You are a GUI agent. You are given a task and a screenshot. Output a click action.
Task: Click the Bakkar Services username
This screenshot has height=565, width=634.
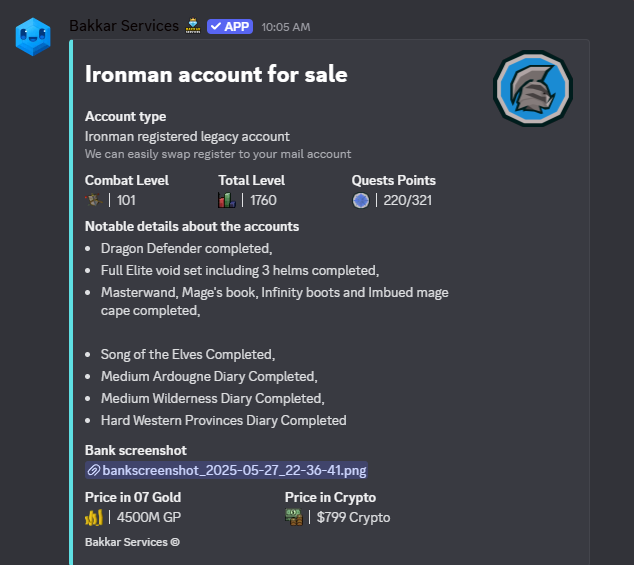tap(124, 26)
